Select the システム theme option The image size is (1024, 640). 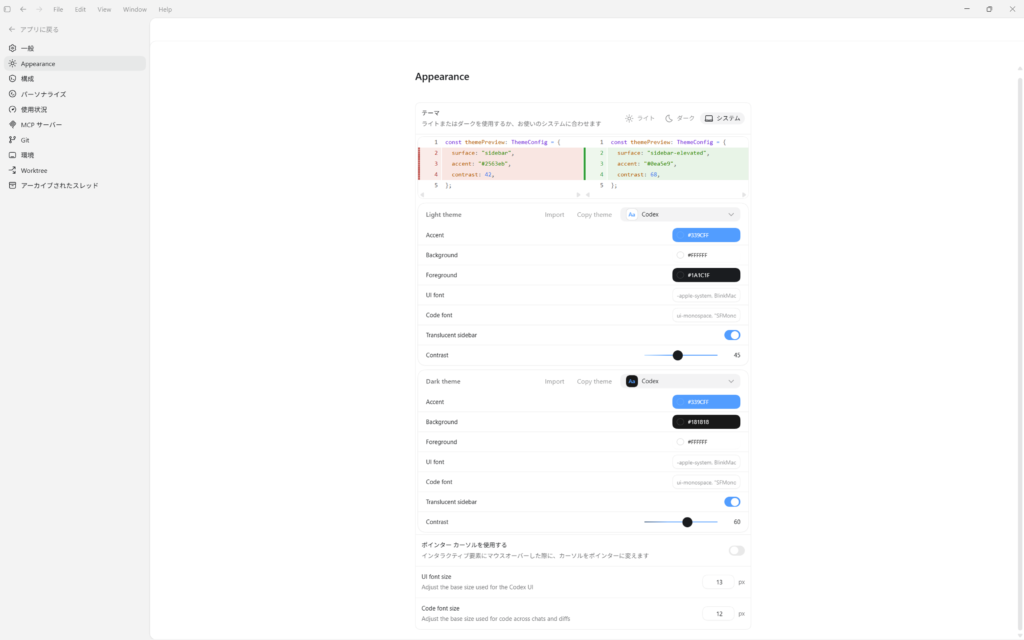point(723,118)
